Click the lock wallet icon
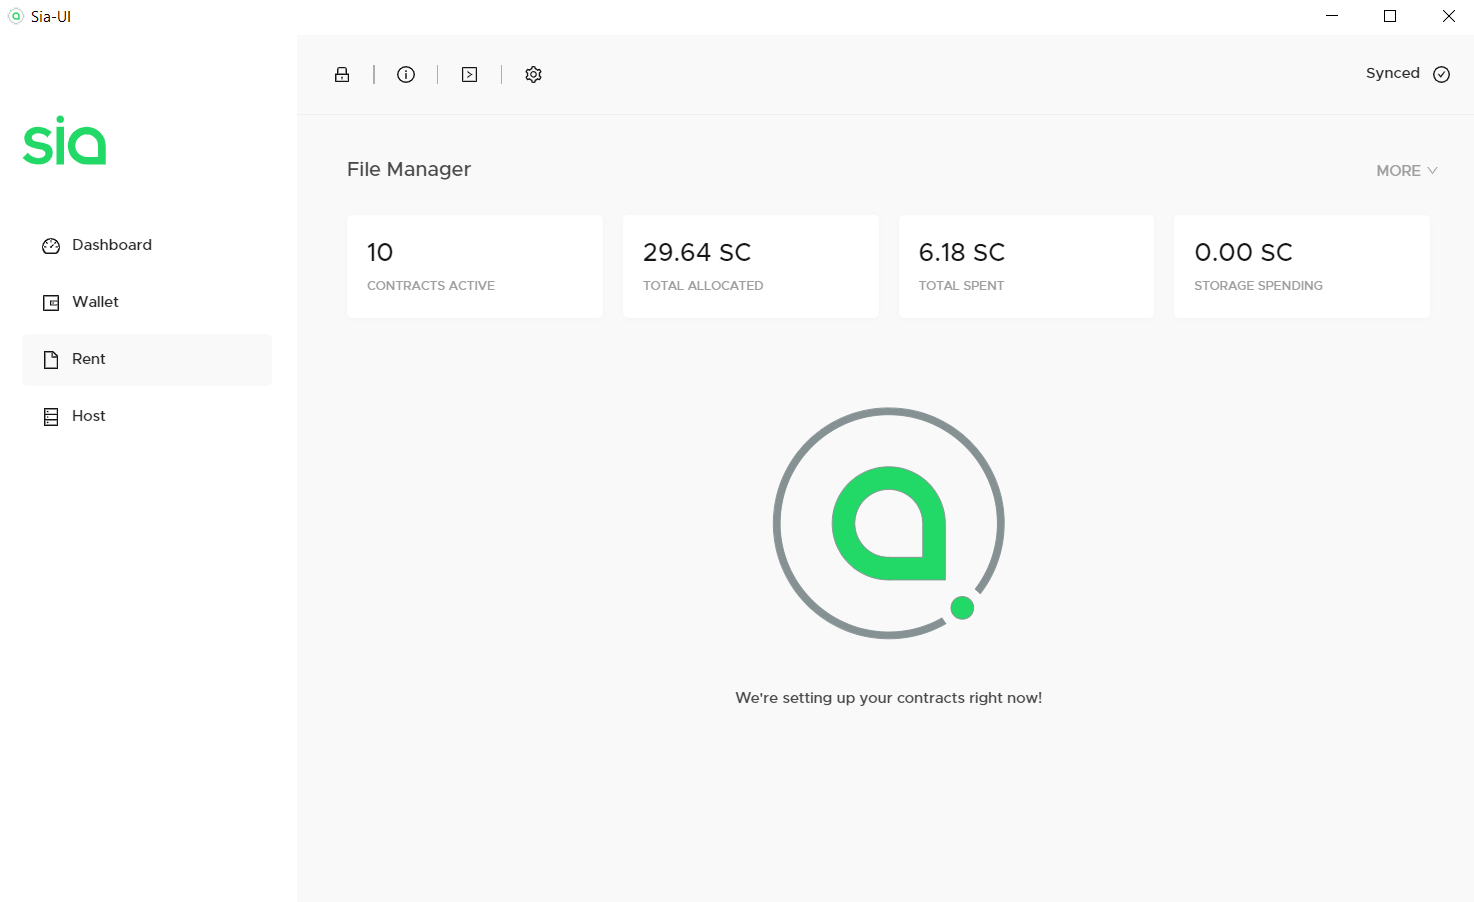Image resolution: width=1474 pixels, height=902 pixels. pyautogui.click(x=342, y=74)
